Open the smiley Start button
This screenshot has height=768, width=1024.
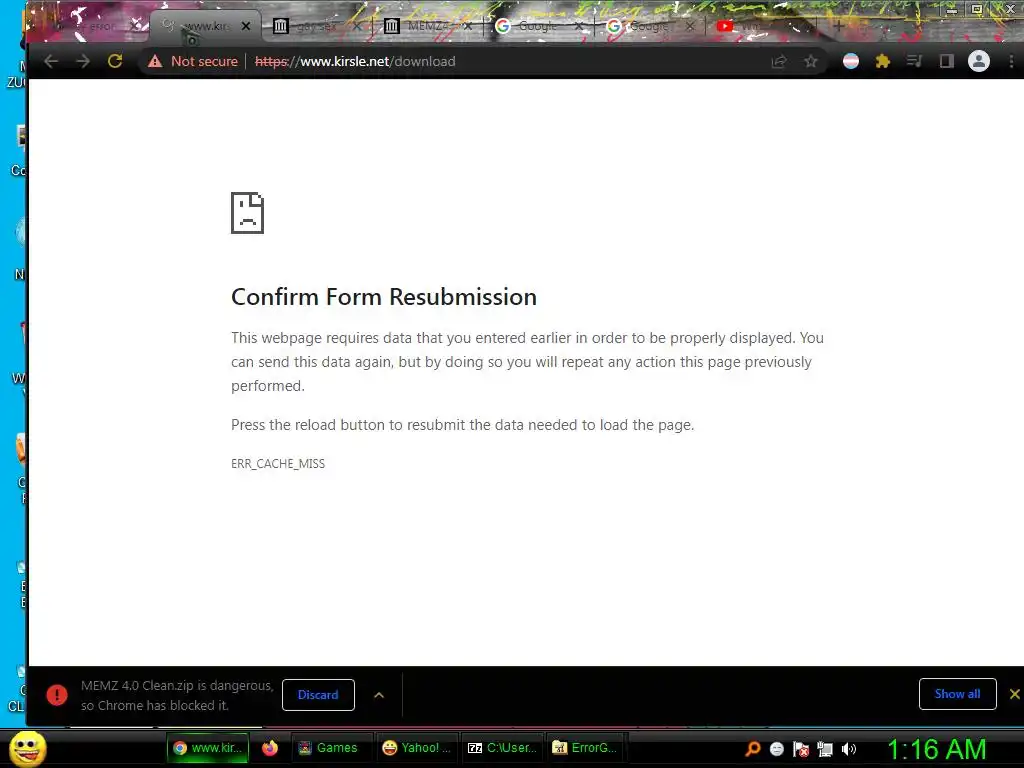28,748
